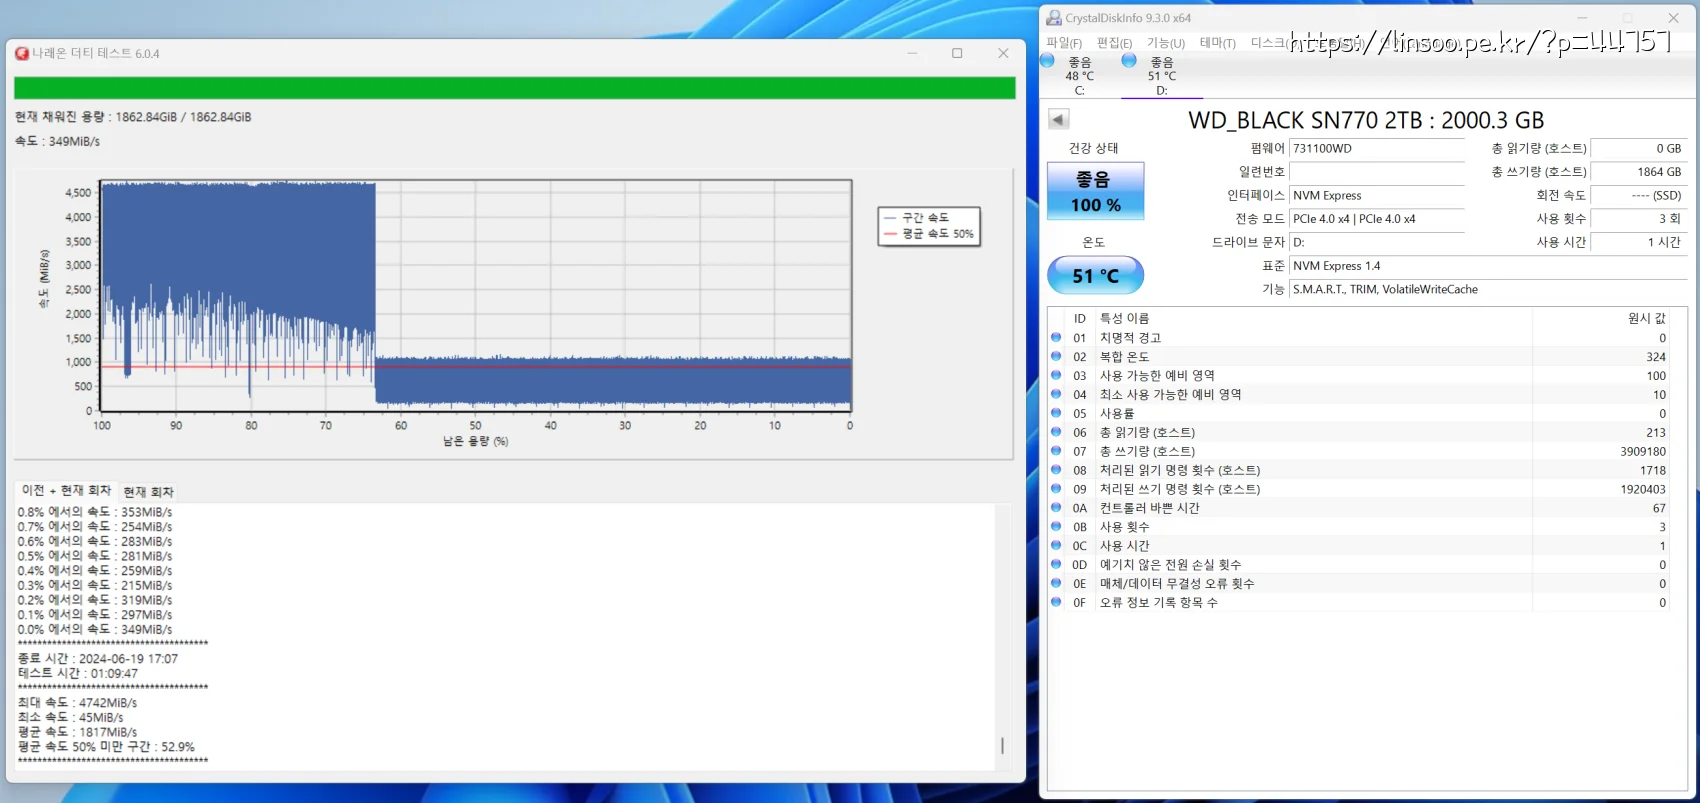The height and width of the screenshot is (803, 1700).
Task: Click the firmware field showing 731100WD
Action: click(x=1377, y=149)
